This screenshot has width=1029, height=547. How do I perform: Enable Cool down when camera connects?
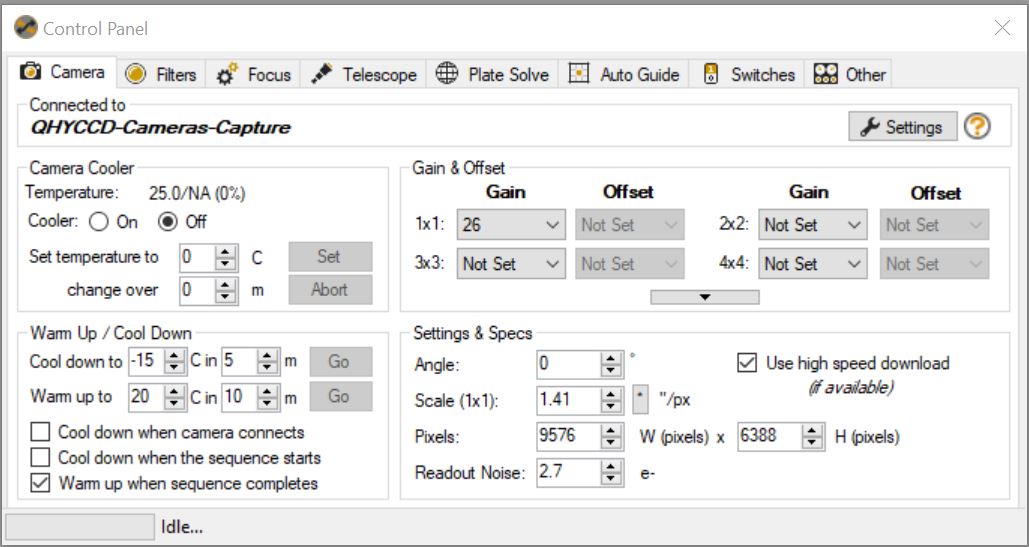pos(41,433)
